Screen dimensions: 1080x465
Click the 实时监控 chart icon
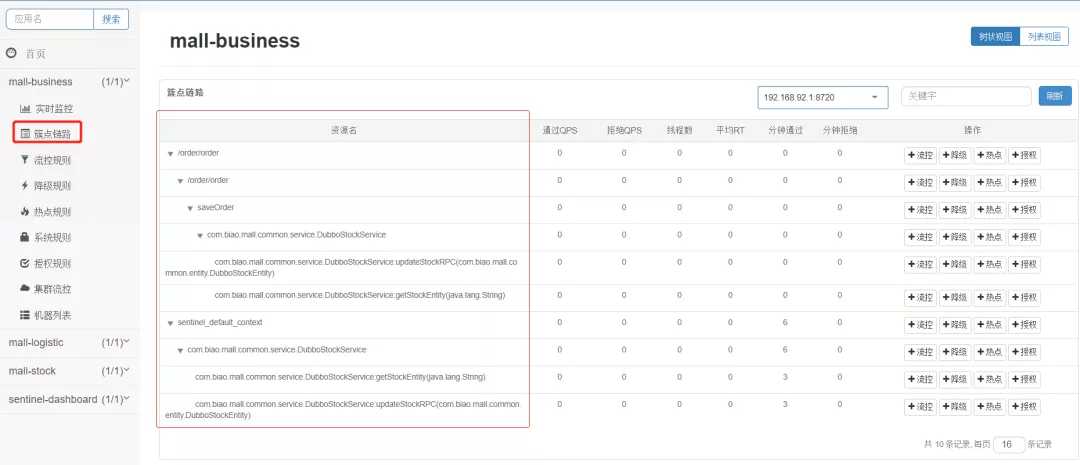click(25, 108)
